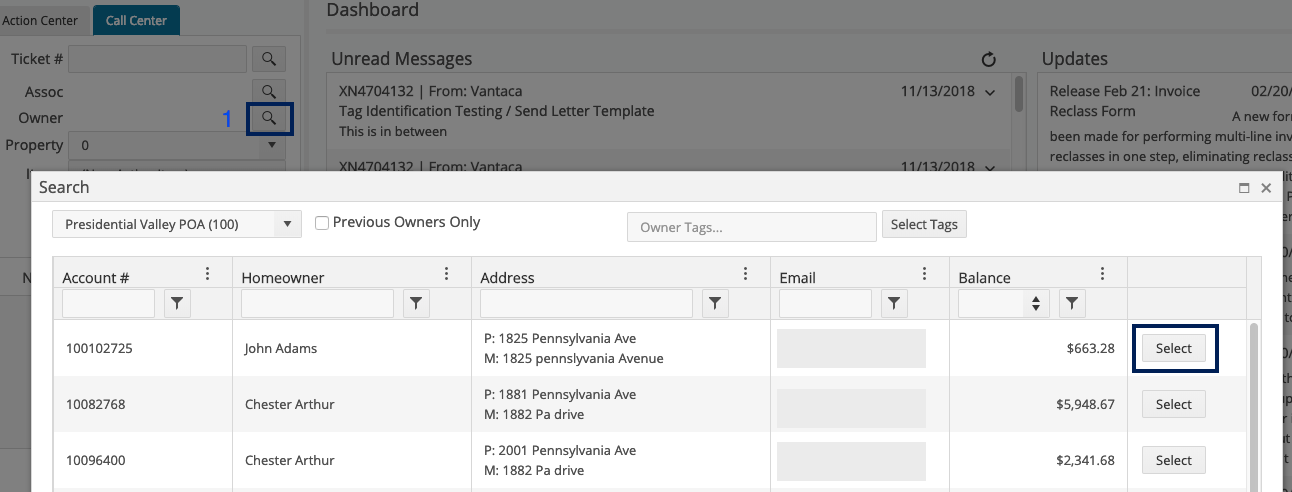This screenshot has height=492, width=1292.
Task: Click the Select Tags button
Action: pyautogui.click(x=923, y=224)
